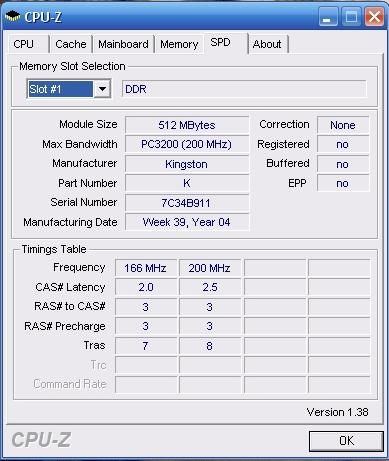Click the EPP value no
Screen dimensions: 389x461
343,183
